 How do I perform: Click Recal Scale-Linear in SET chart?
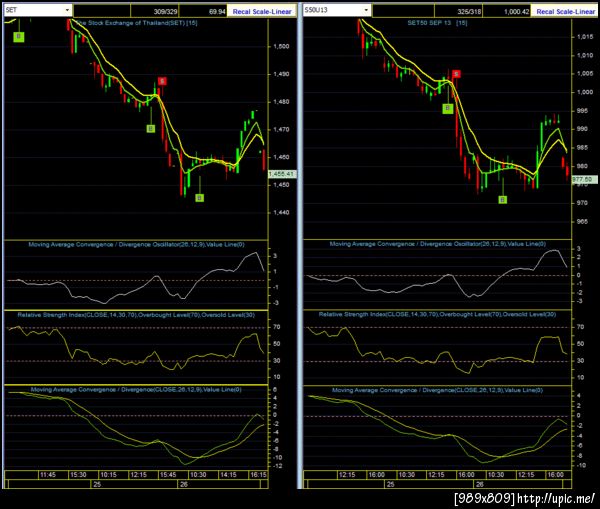click(262, 11)
